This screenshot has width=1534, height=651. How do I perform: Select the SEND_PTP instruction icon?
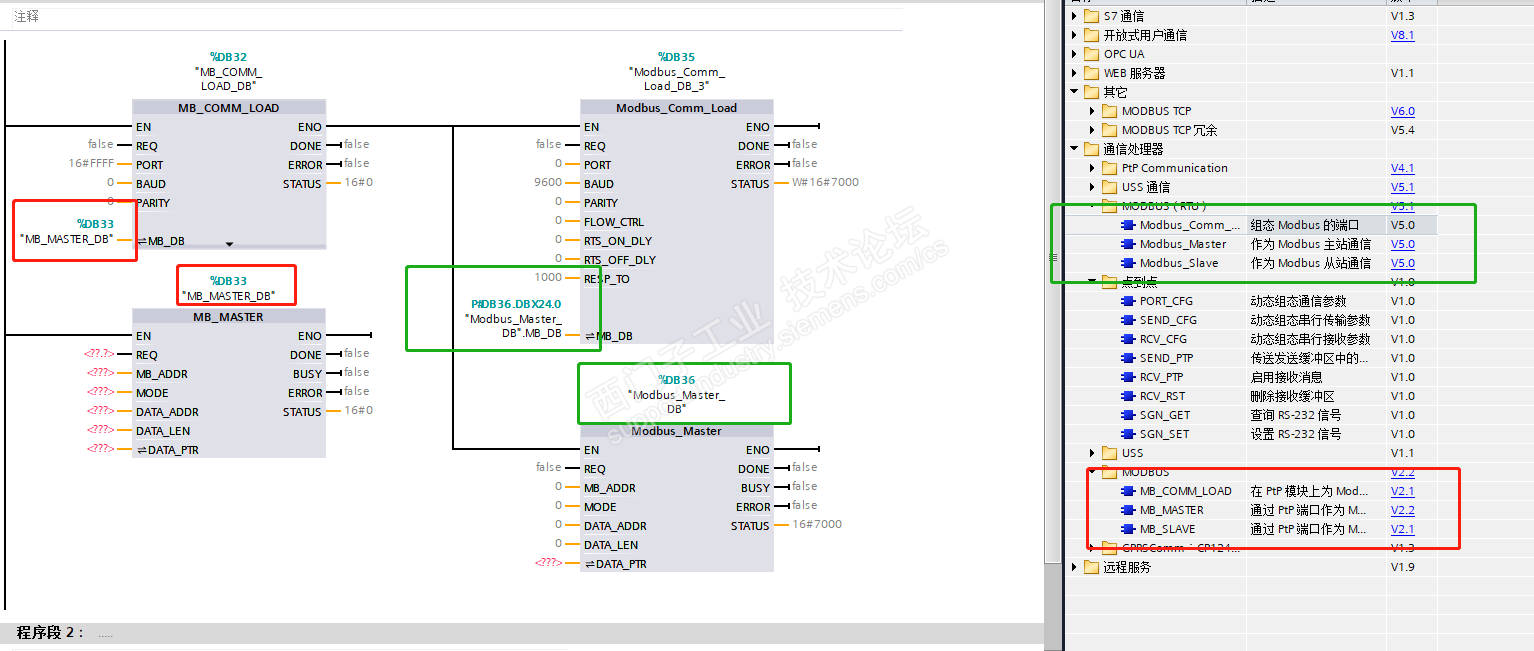1128,358
